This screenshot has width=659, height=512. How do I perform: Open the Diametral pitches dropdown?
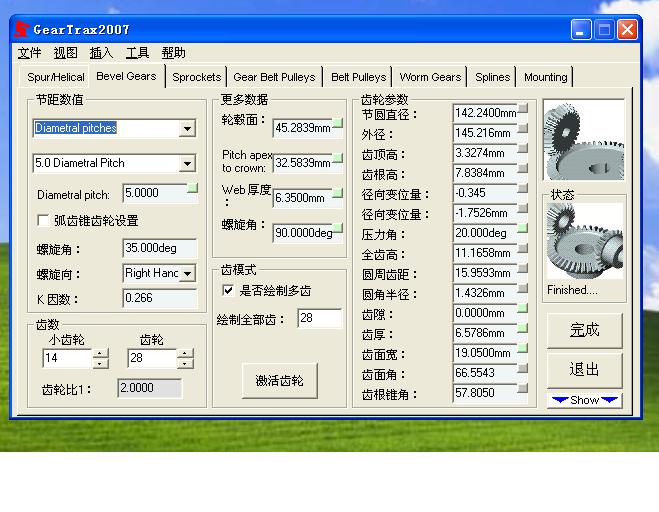point(187,128)
